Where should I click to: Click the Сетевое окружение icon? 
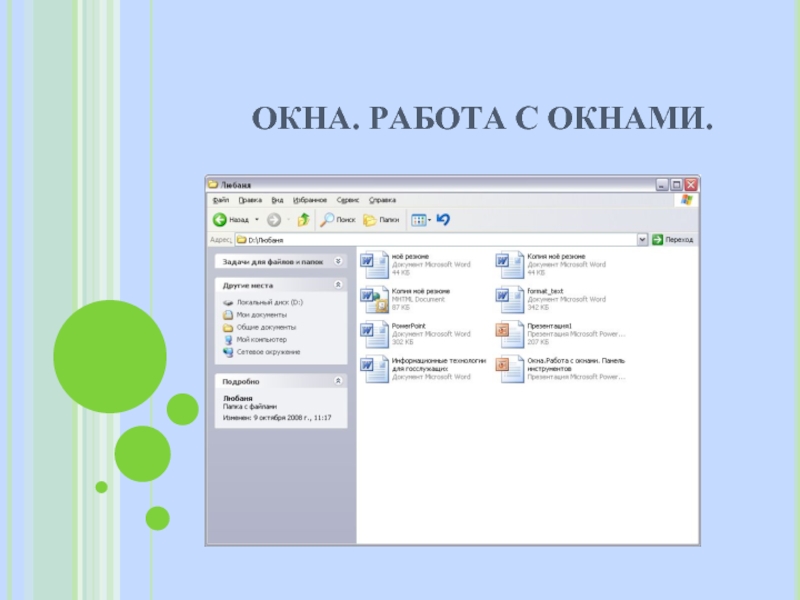point(228,352)
